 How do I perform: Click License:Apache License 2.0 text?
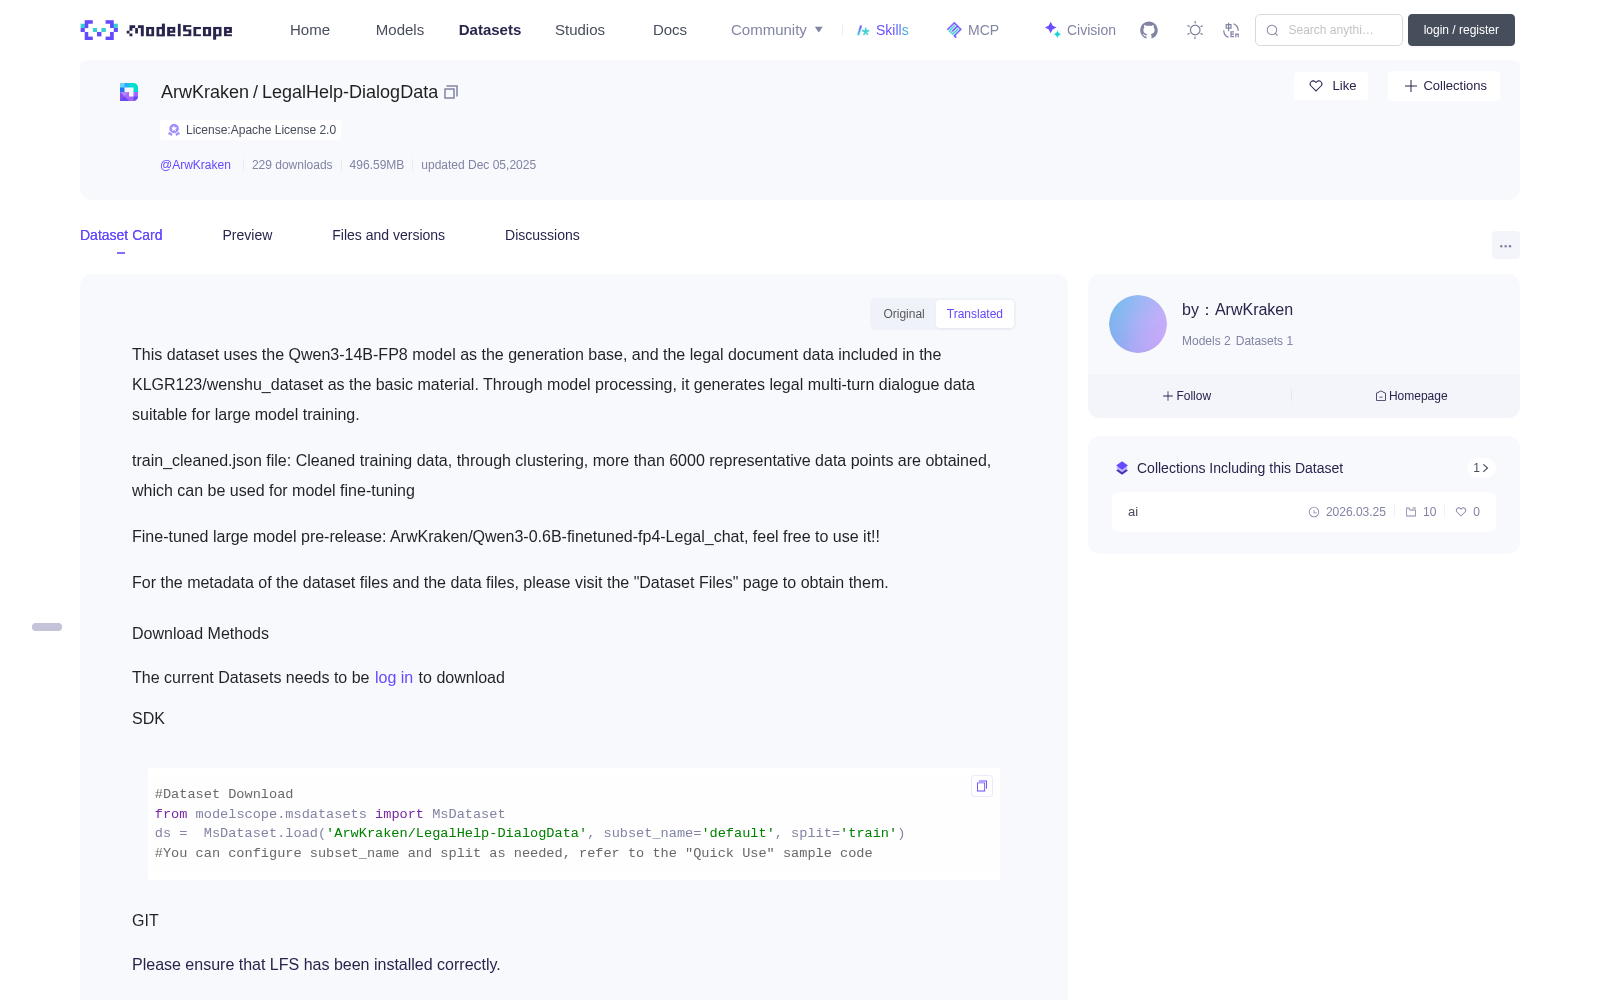tap(261, 130)
